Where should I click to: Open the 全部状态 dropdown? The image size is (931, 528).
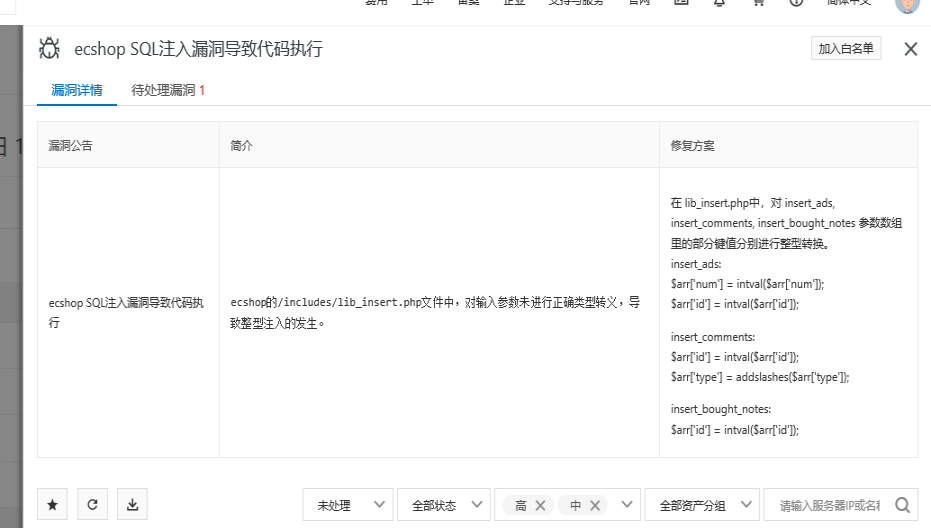click(443, 505)
